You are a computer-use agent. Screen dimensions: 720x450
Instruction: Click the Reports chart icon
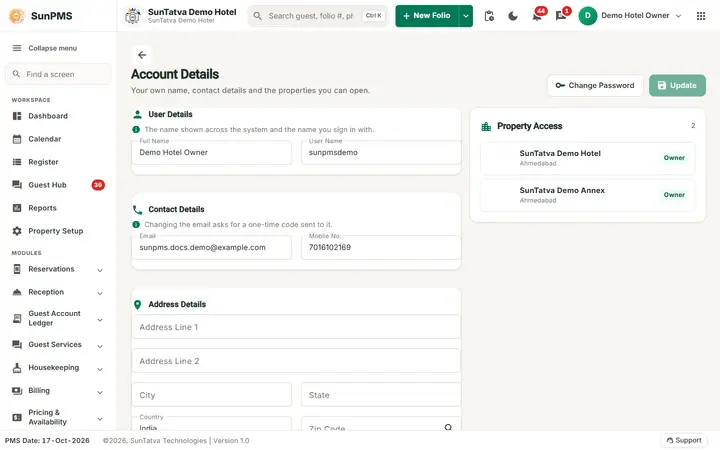click(x=17, y=208)
